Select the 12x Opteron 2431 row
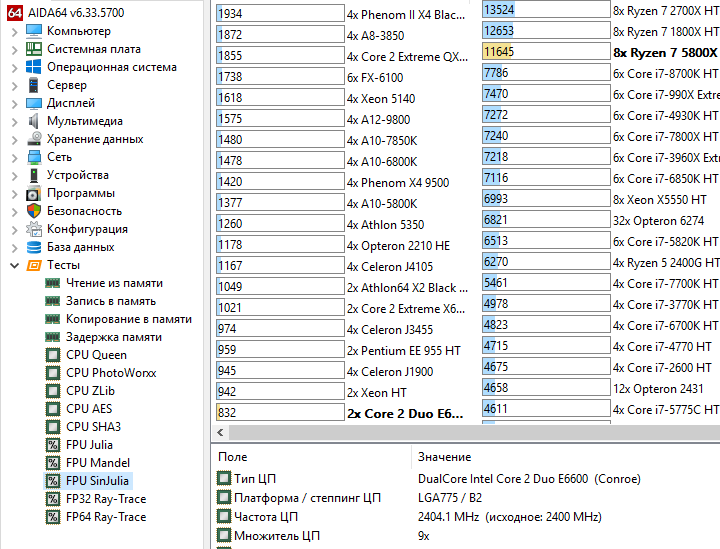The image size is (720, 549). click(658, 389)
